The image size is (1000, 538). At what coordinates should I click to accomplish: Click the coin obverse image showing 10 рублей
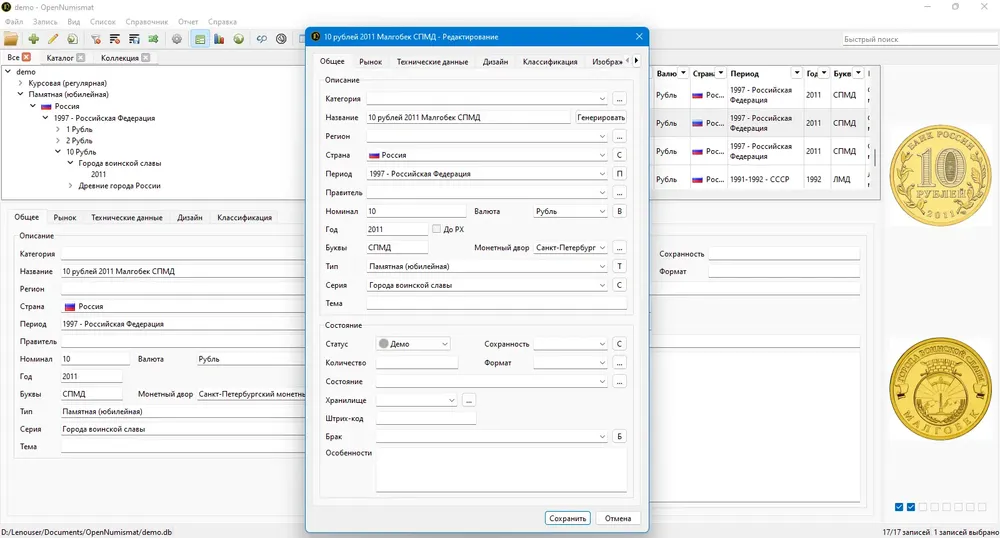click(939, 175)
